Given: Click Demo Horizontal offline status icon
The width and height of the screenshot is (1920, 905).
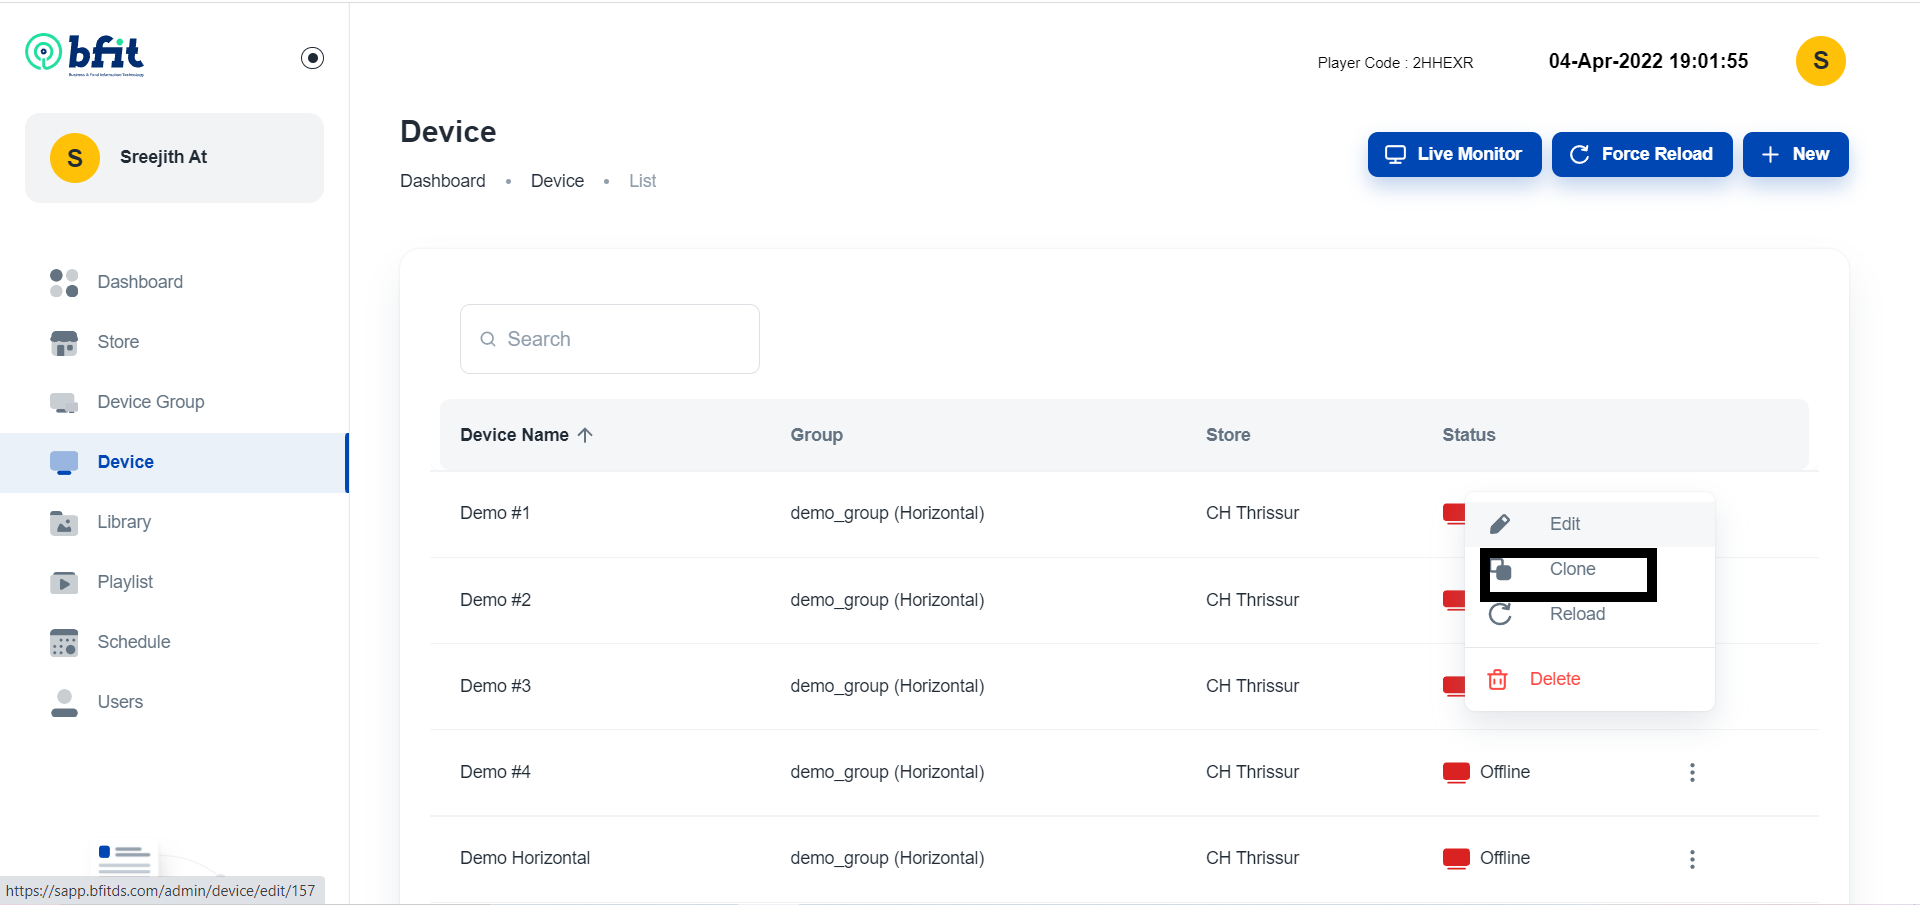Looking at the screenshot, I should tap(1456, 858).
